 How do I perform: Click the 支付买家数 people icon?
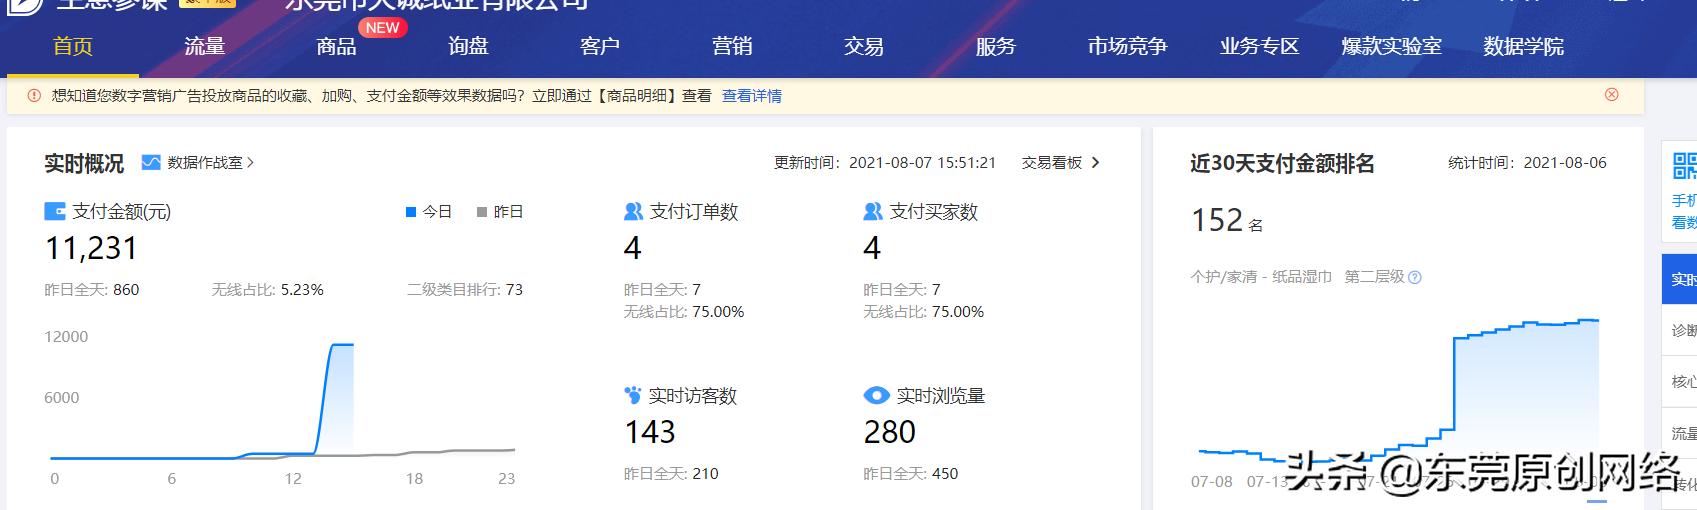[873, 211]
